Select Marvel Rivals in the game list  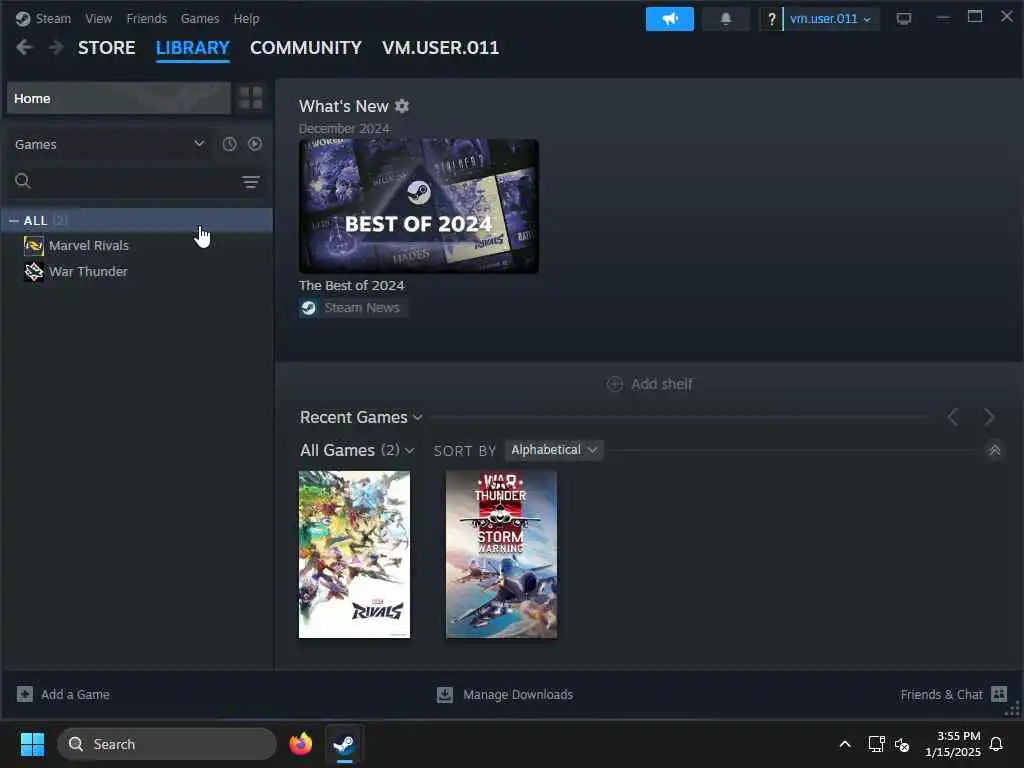pos(89,246)
